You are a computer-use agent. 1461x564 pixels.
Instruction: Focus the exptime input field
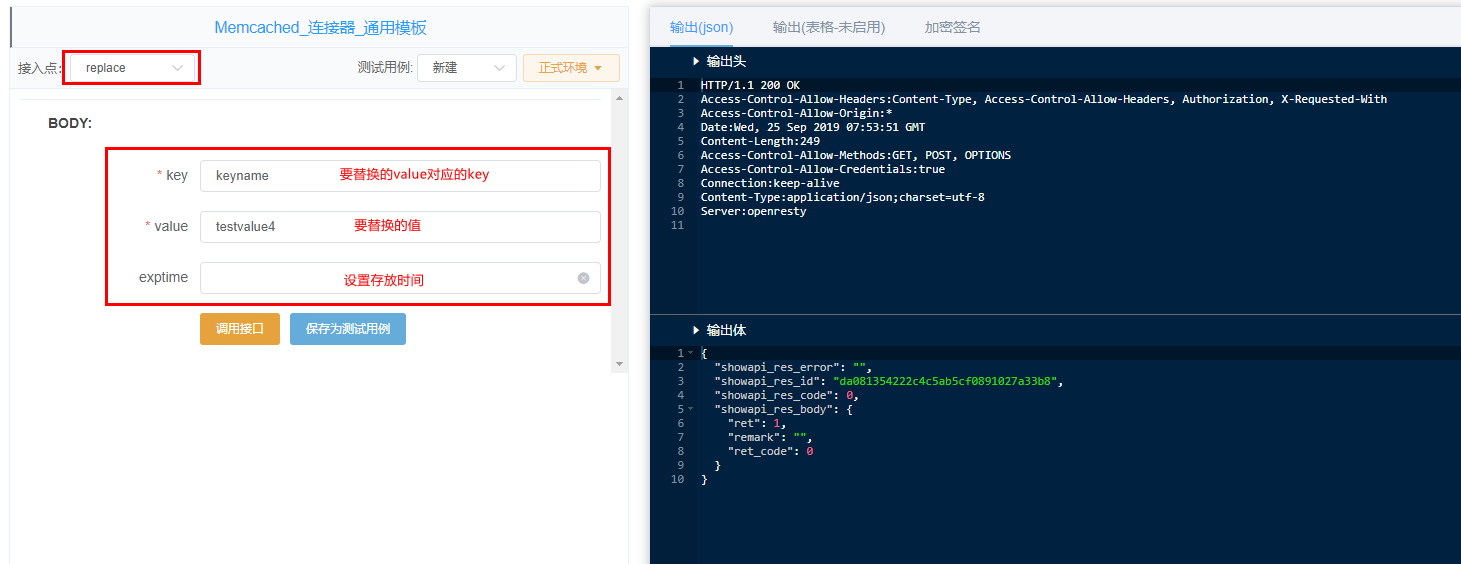tap(400, 278)
